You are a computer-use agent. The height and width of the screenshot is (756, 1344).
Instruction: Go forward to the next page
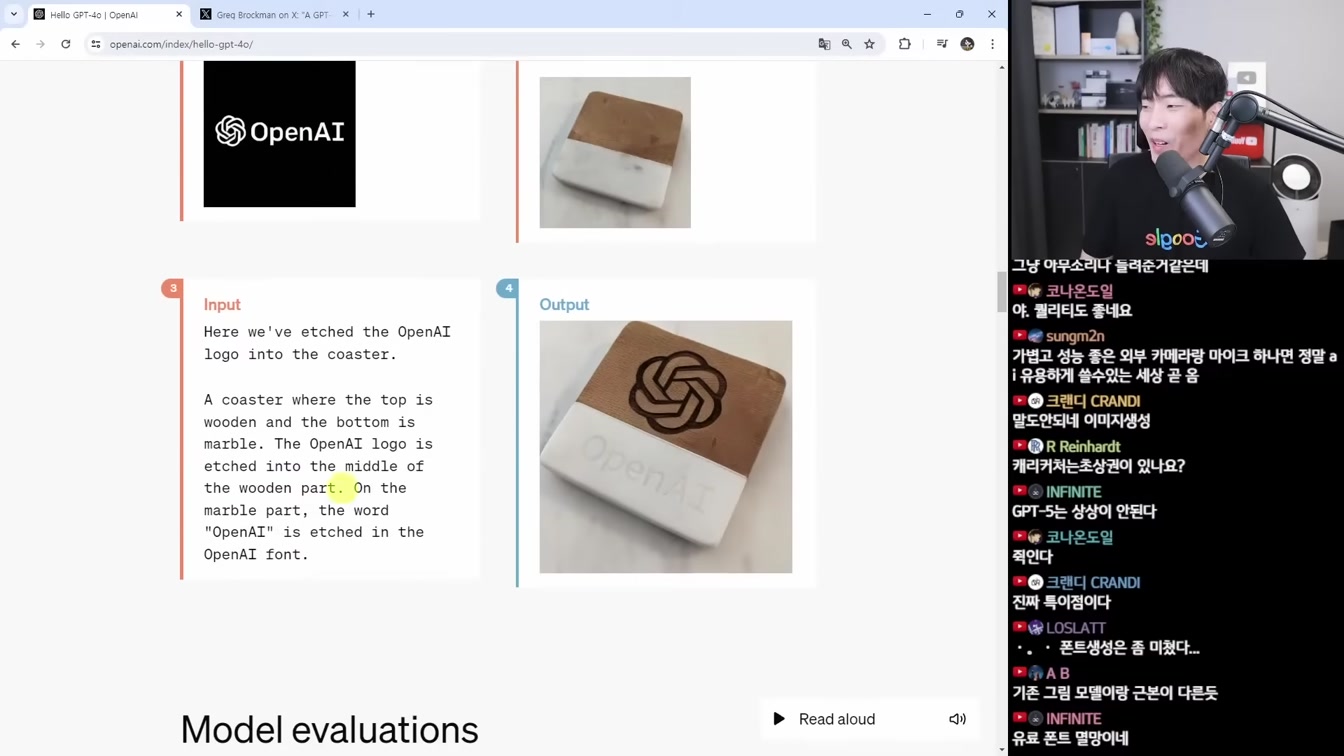click(x=40, y=44)
